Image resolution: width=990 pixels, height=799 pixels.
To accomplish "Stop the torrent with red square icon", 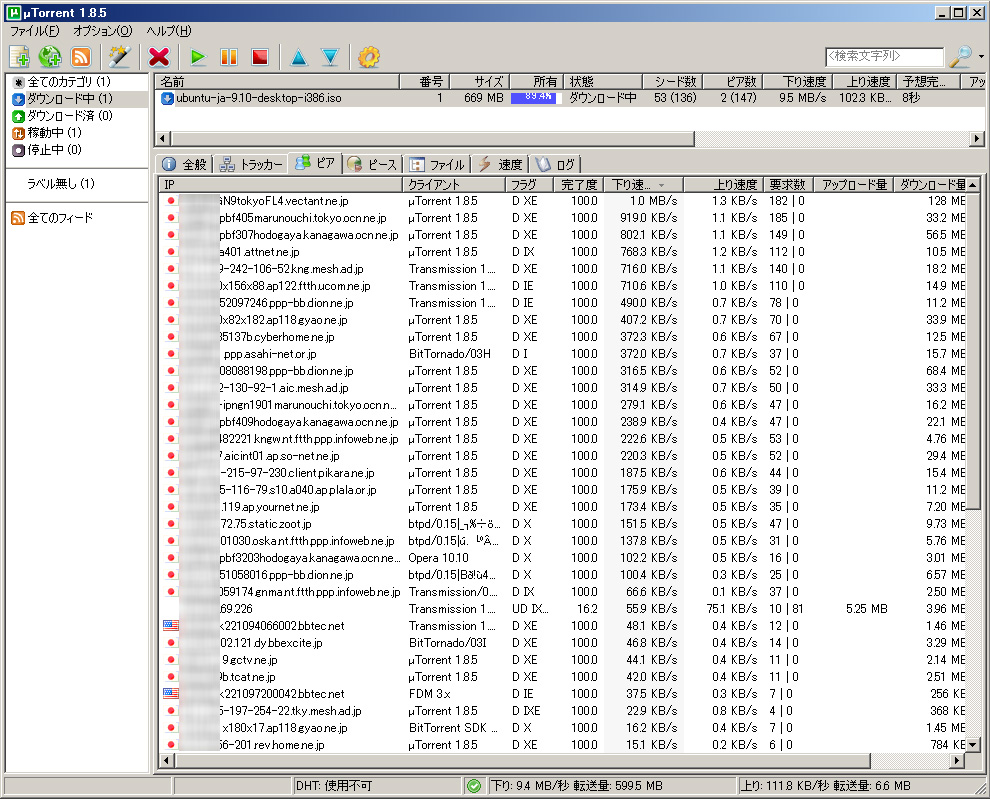I will pyautogui.click(x=260, y=57).
